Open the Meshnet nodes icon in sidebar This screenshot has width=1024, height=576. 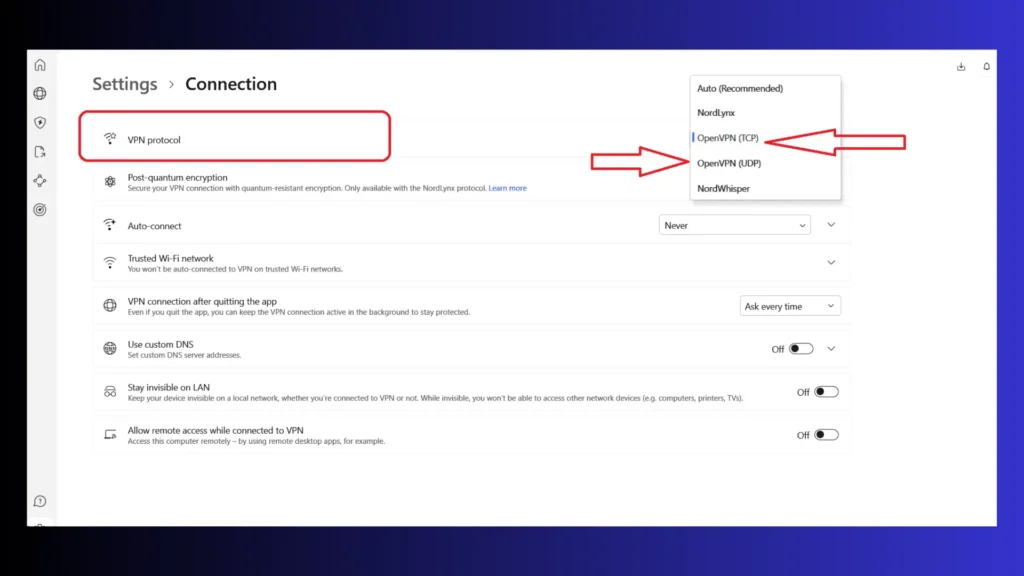[40, 181]
